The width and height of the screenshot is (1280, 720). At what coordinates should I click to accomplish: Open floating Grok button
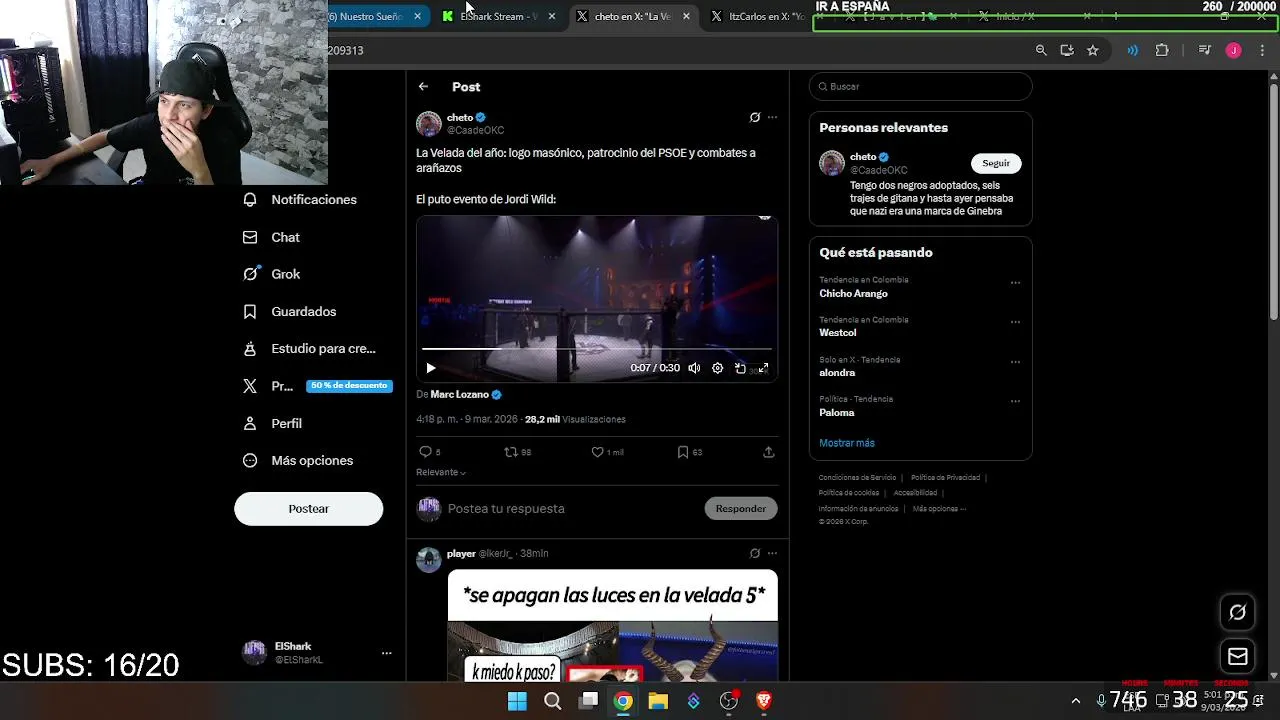1238,612
